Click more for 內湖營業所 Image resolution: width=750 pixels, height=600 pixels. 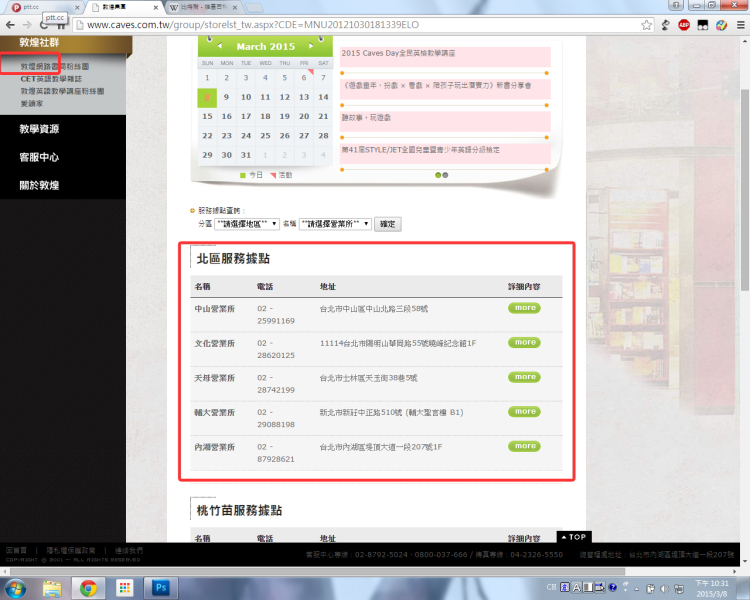pyautogui.click(x=524, y=446)
